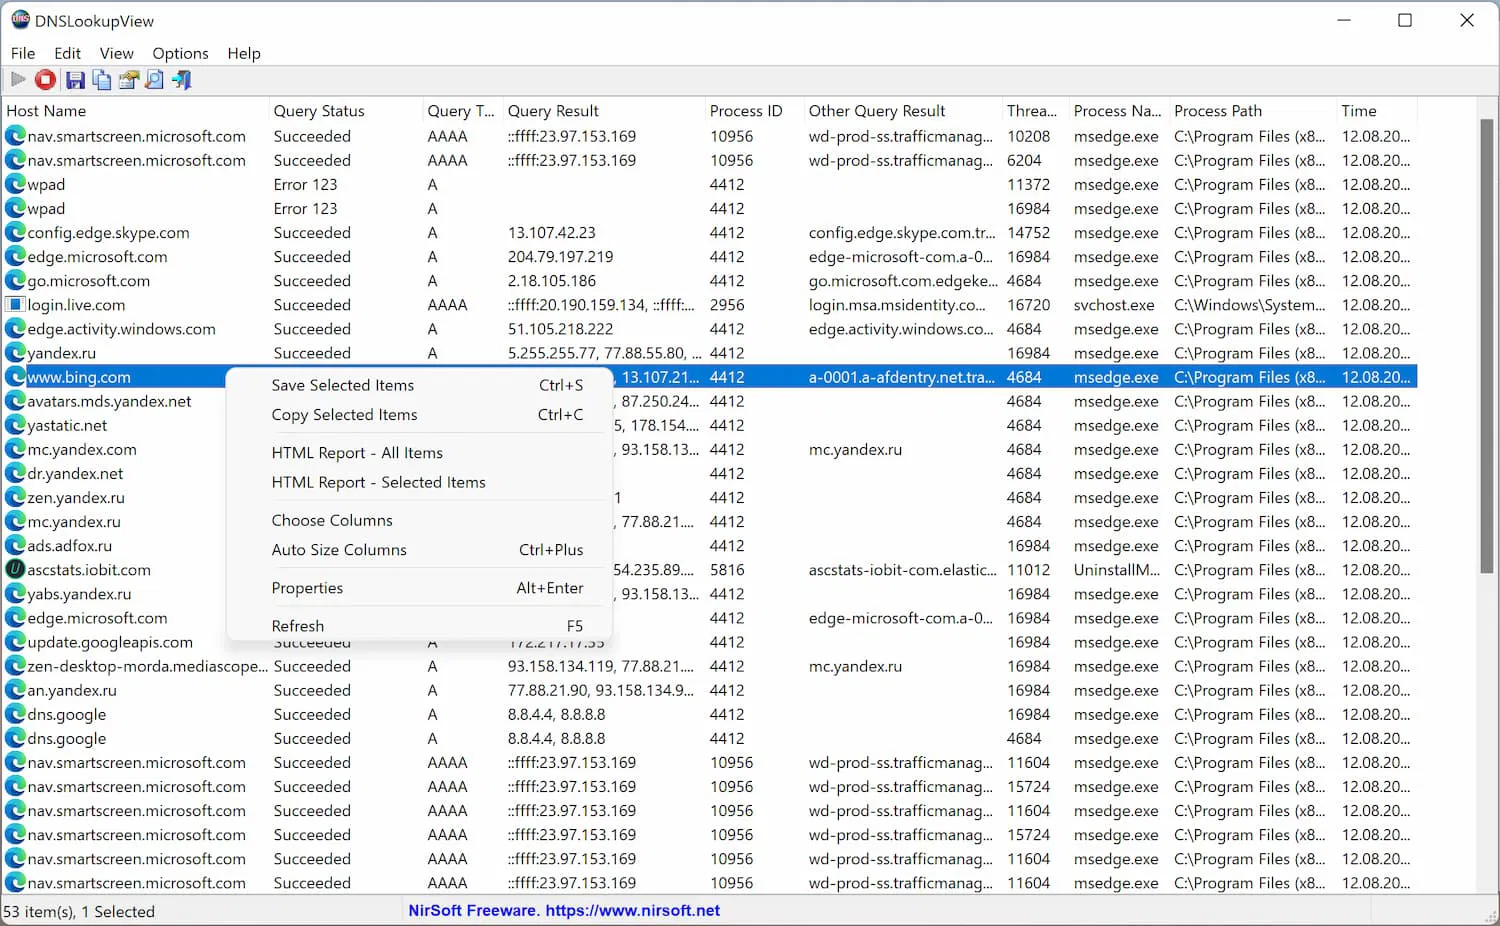The image size is (1500, 926).
Task: Click the Exit door toolbar icon
Action: 181,80
